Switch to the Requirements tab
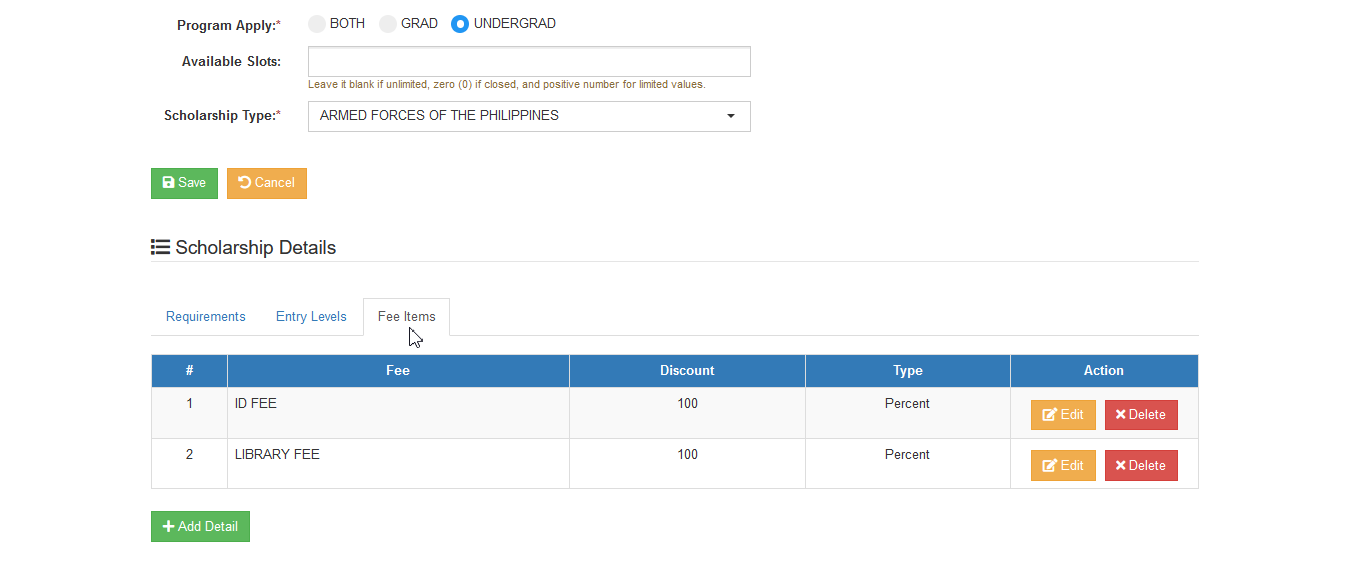This screenshot has width=1352, height=564. click(x=206, y=317)
